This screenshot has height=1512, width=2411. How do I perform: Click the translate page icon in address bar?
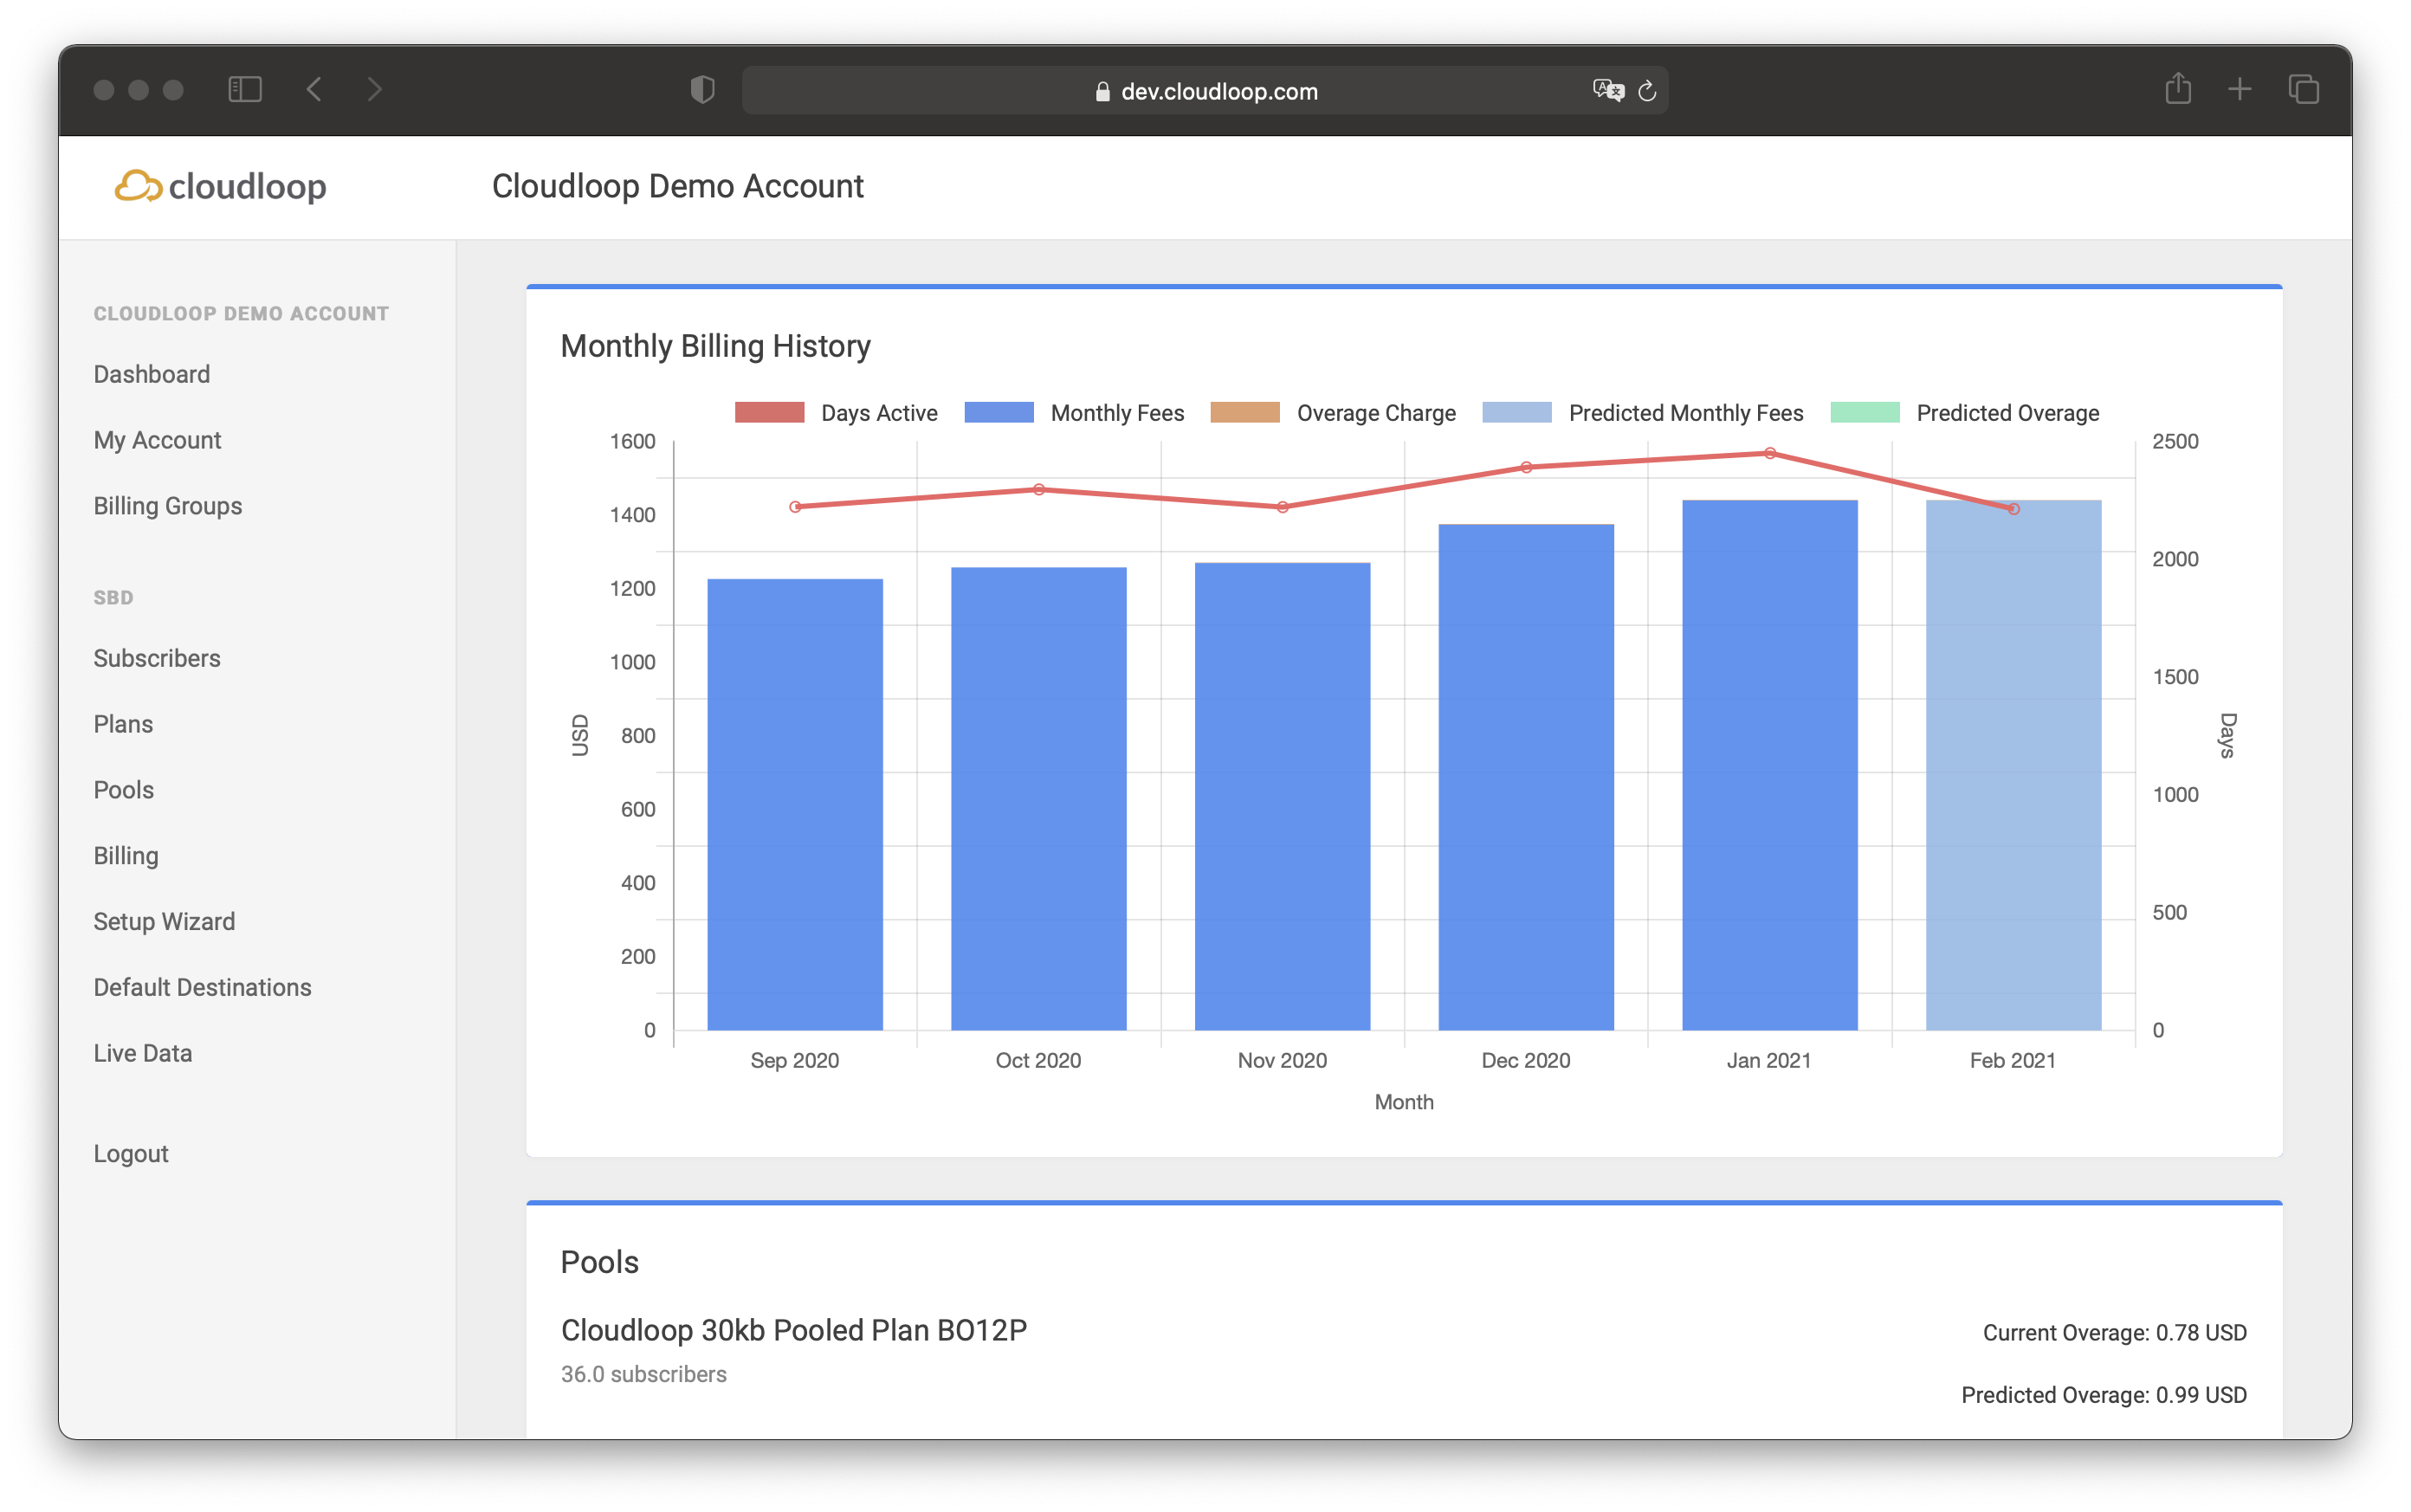[1607, 91]
